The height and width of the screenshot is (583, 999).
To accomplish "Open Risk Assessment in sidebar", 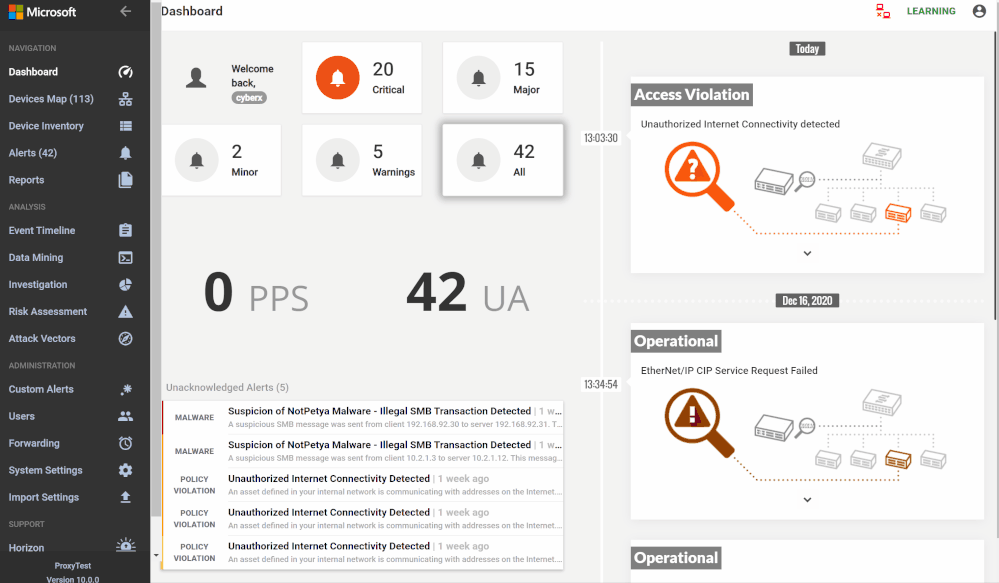I will point(48,312).
